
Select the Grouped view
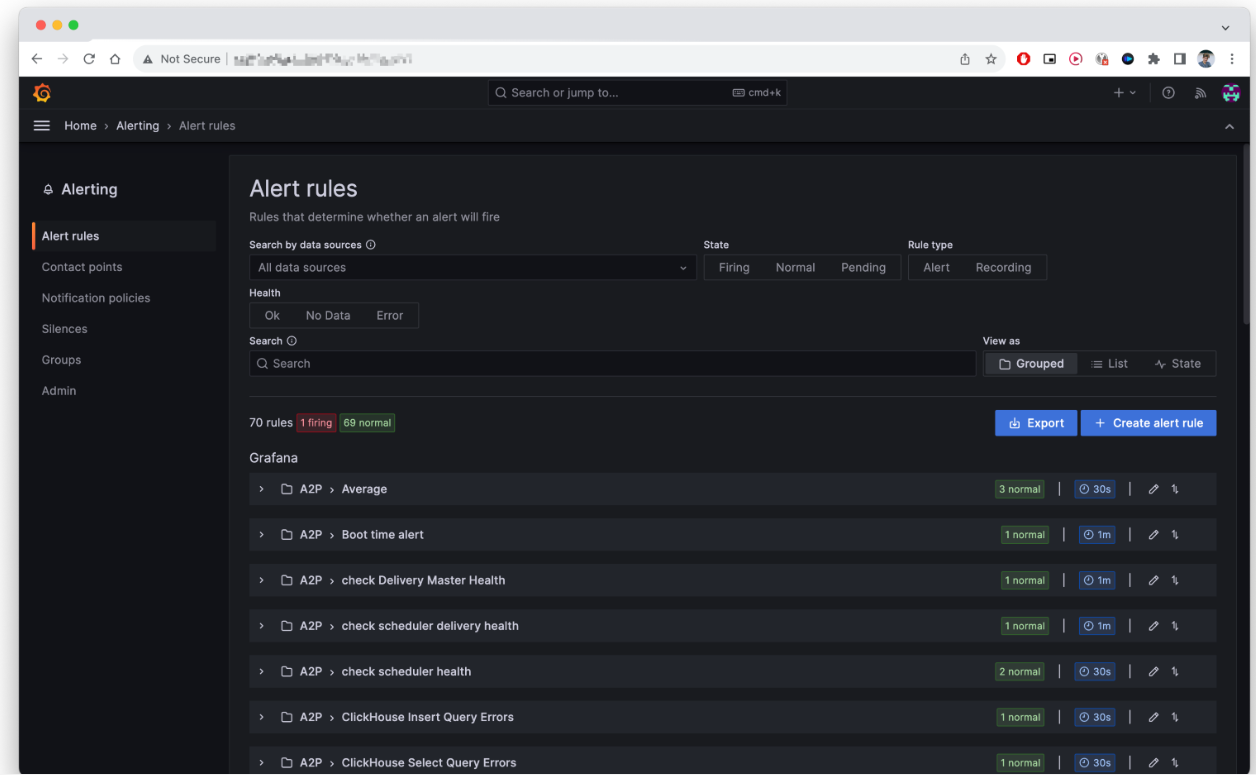(x=1031, y=364)
